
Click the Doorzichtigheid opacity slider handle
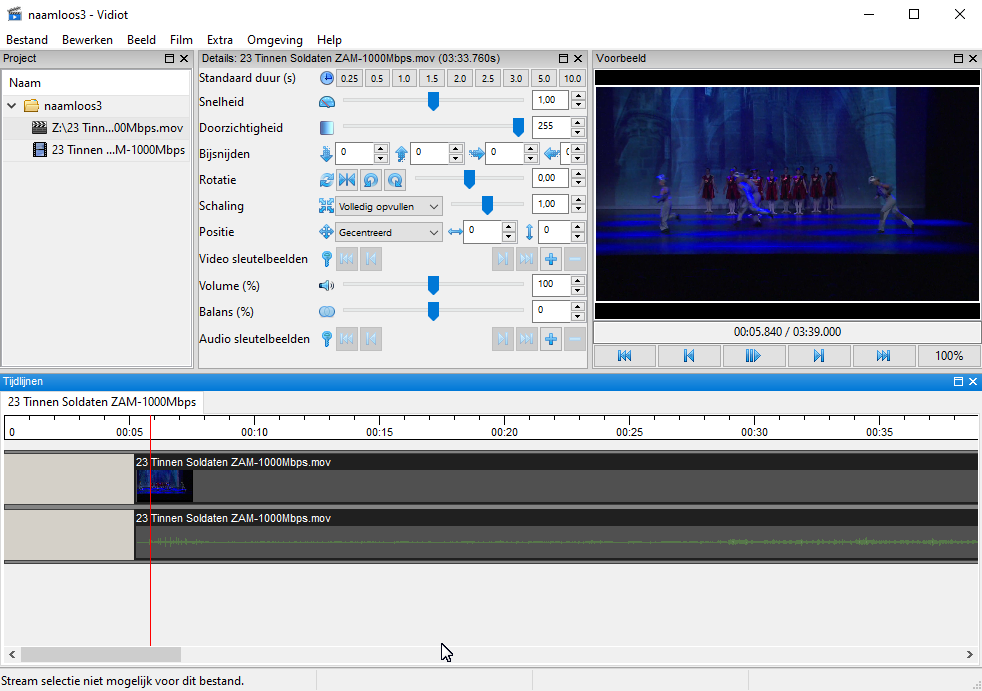click(x=518, y=127)
